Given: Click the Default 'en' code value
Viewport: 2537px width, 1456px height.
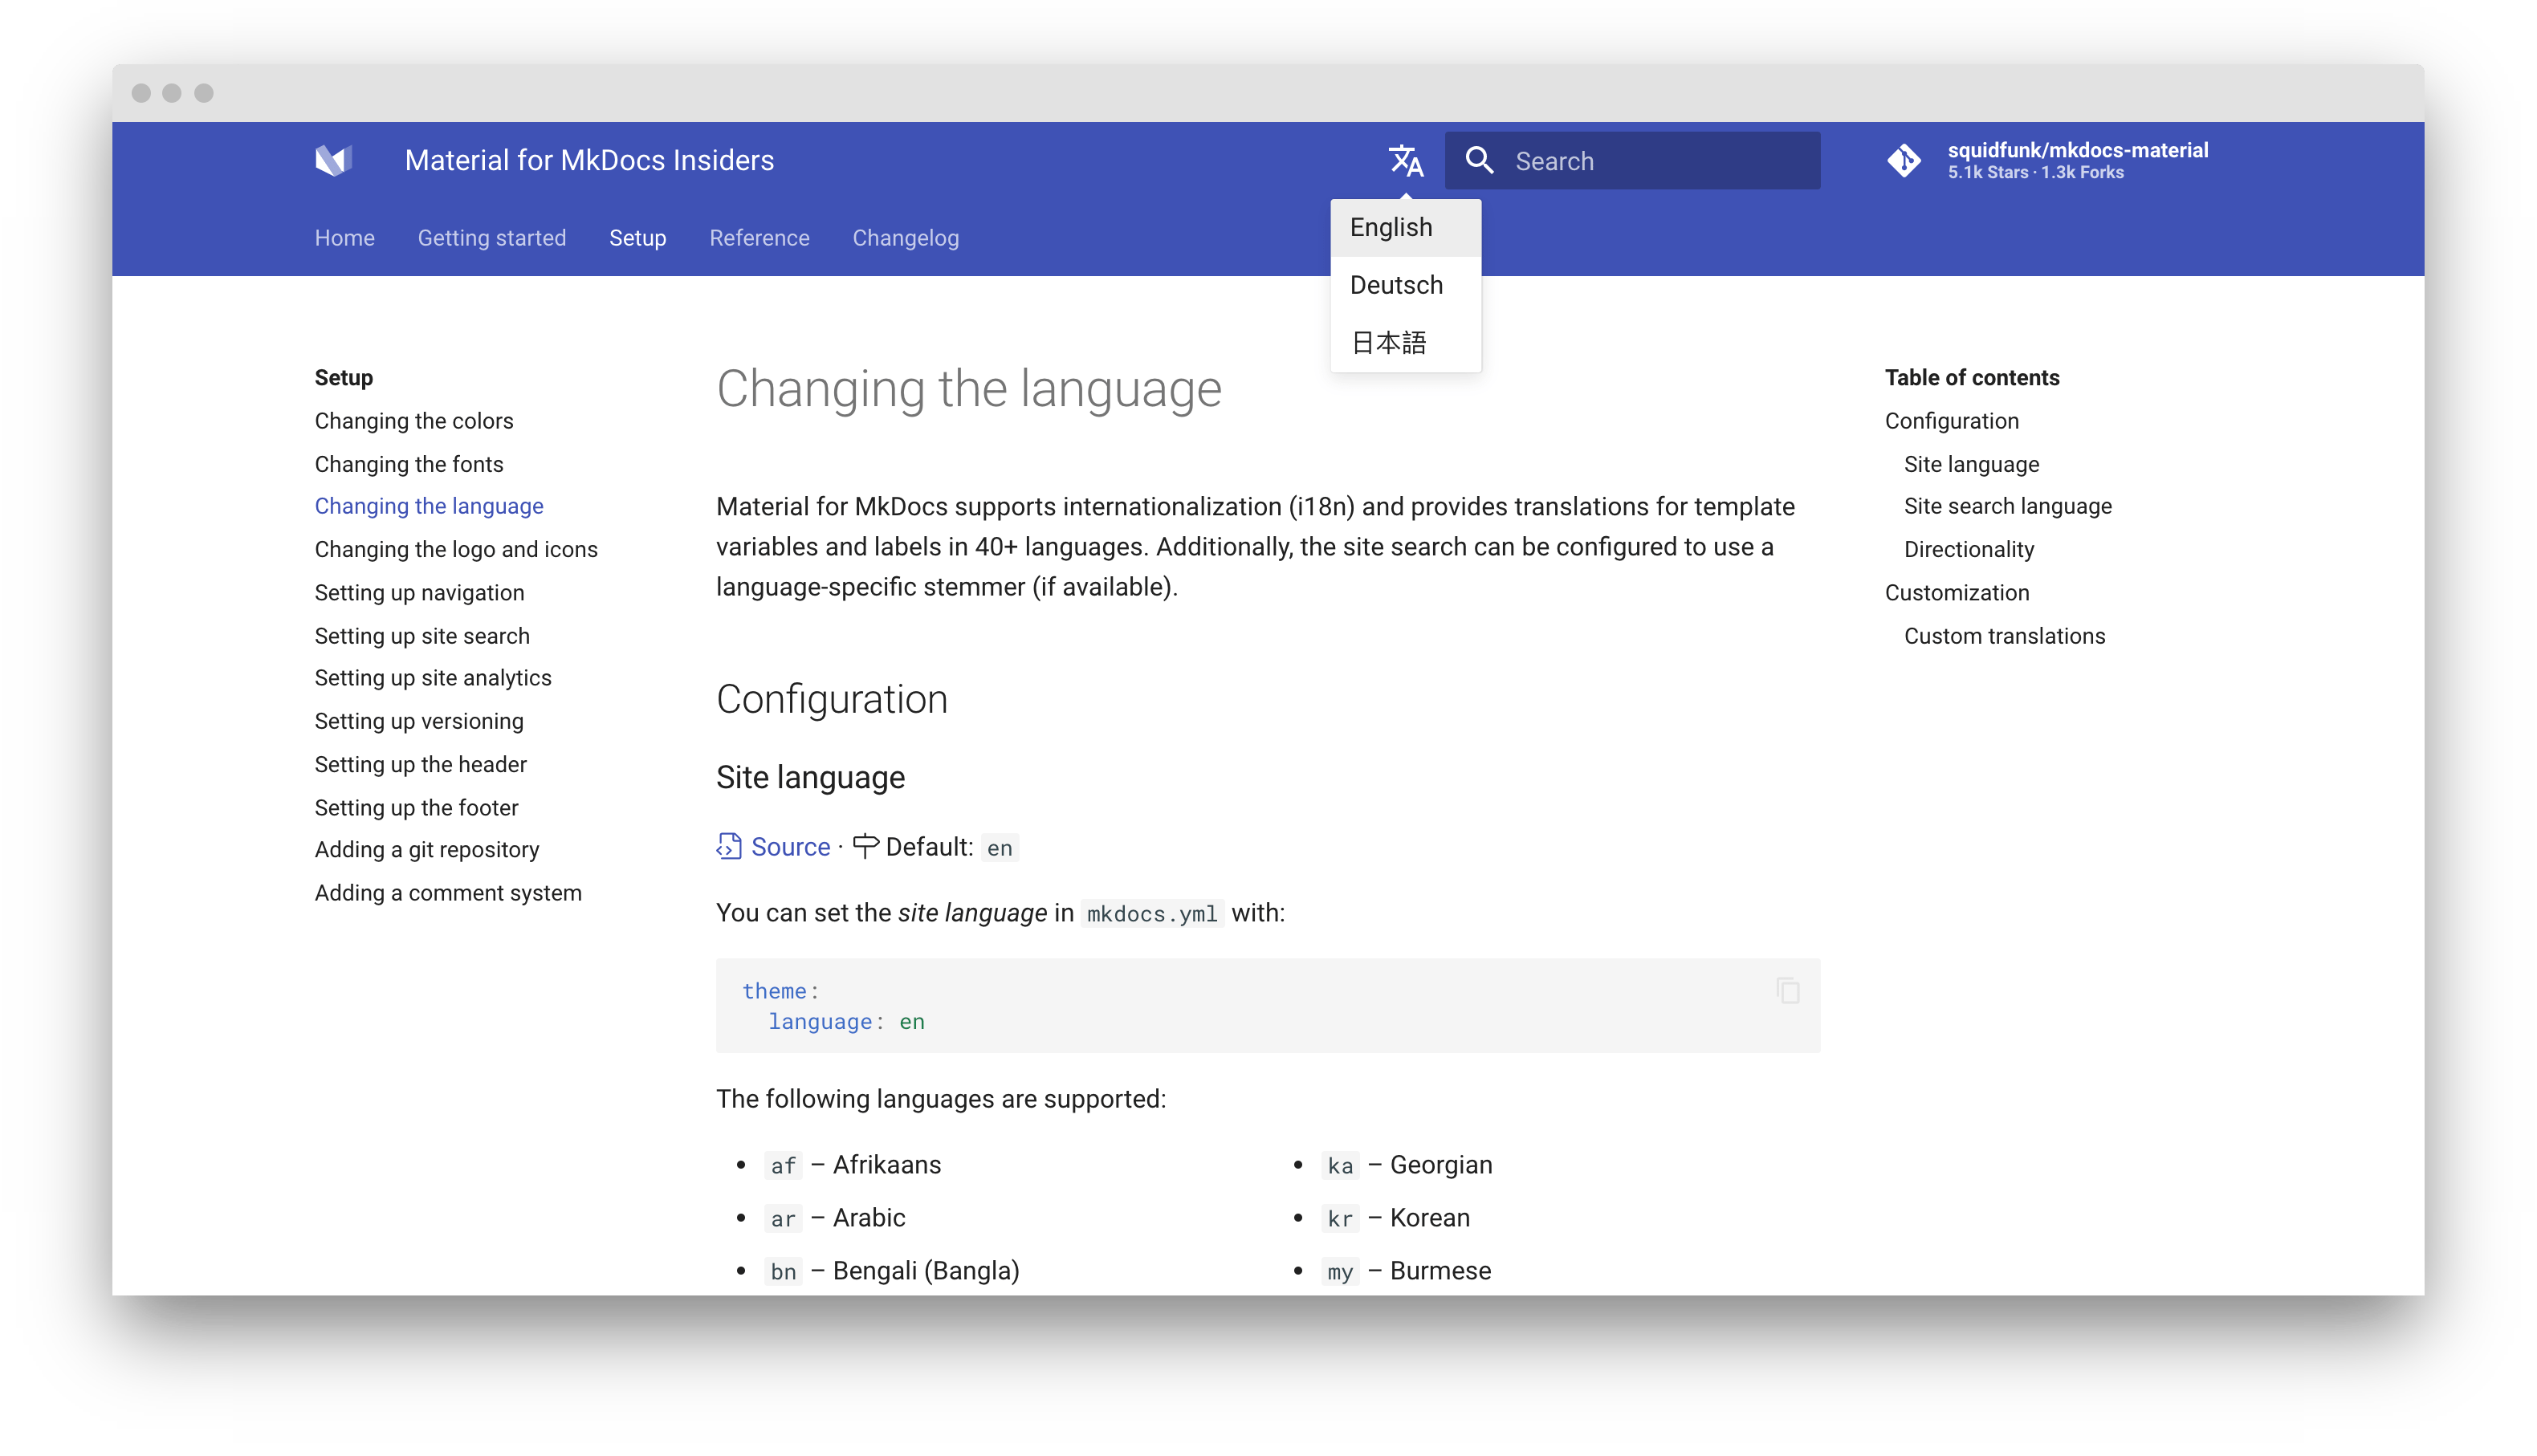Looking at the screenshot, I should tap(1000, 848).
